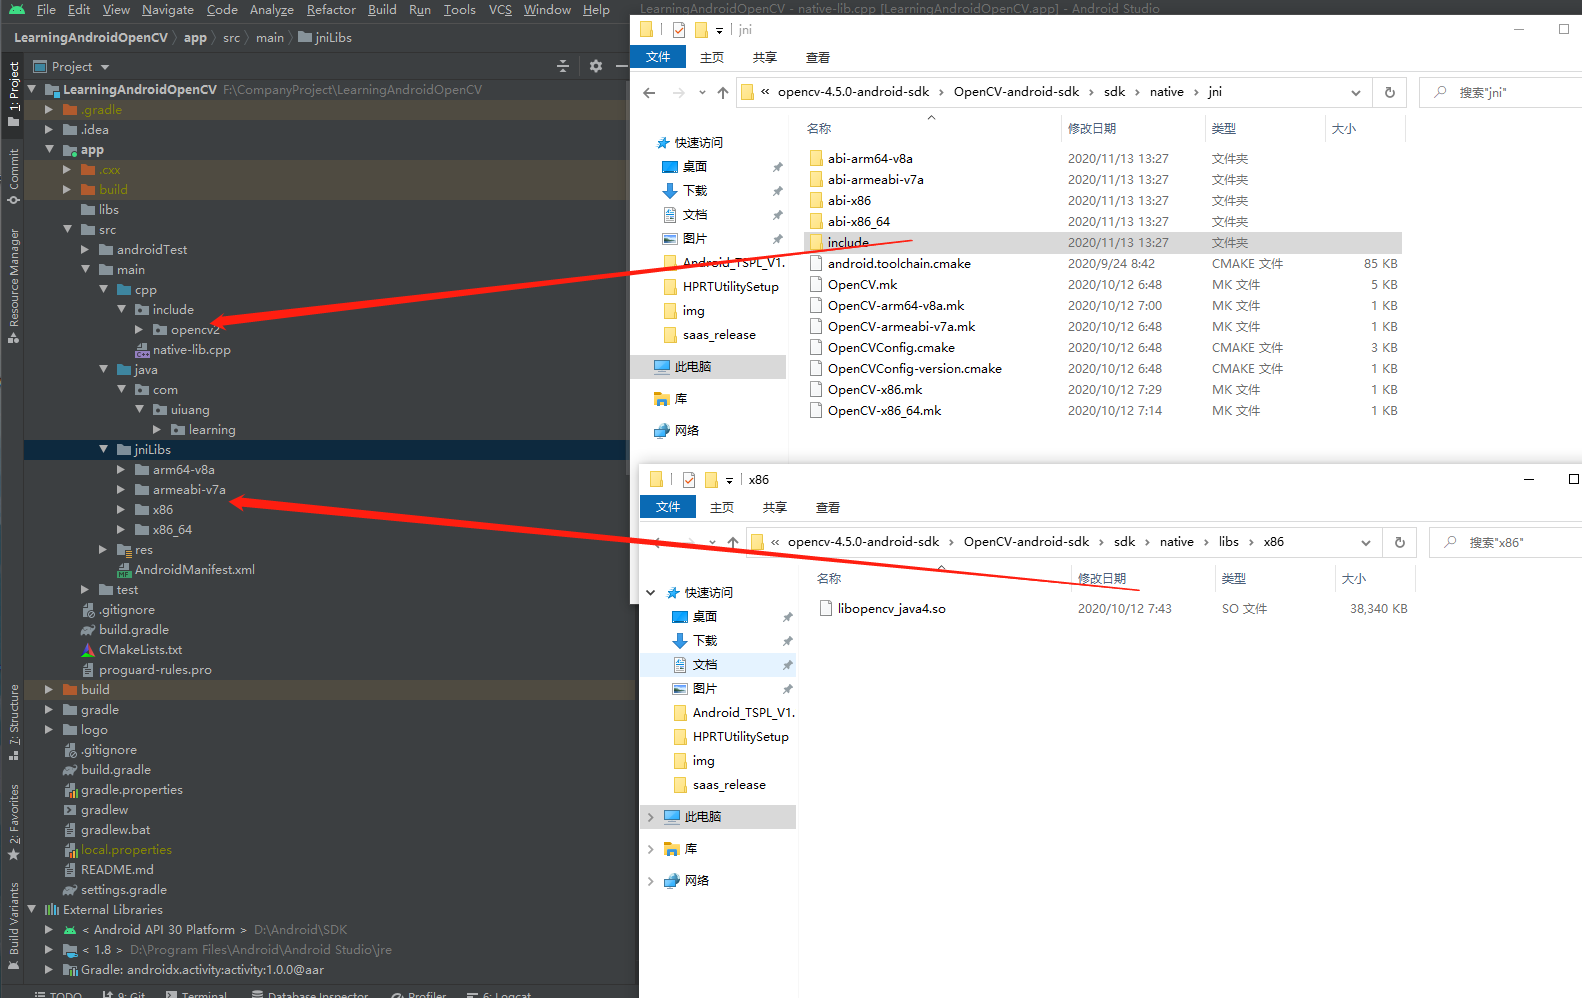Select AndroidManifest.xml file

[194, 570]
